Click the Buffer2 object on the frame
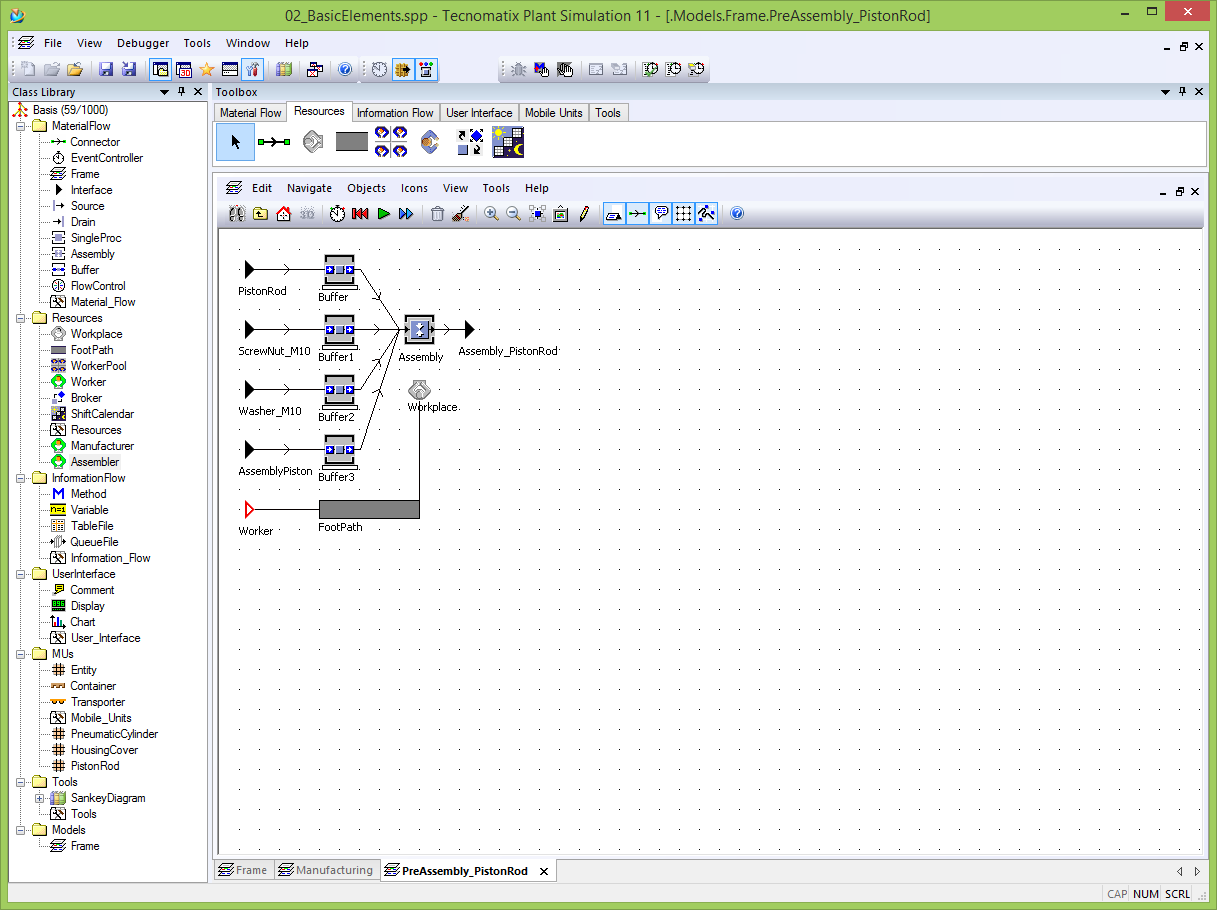 [340, 390]
